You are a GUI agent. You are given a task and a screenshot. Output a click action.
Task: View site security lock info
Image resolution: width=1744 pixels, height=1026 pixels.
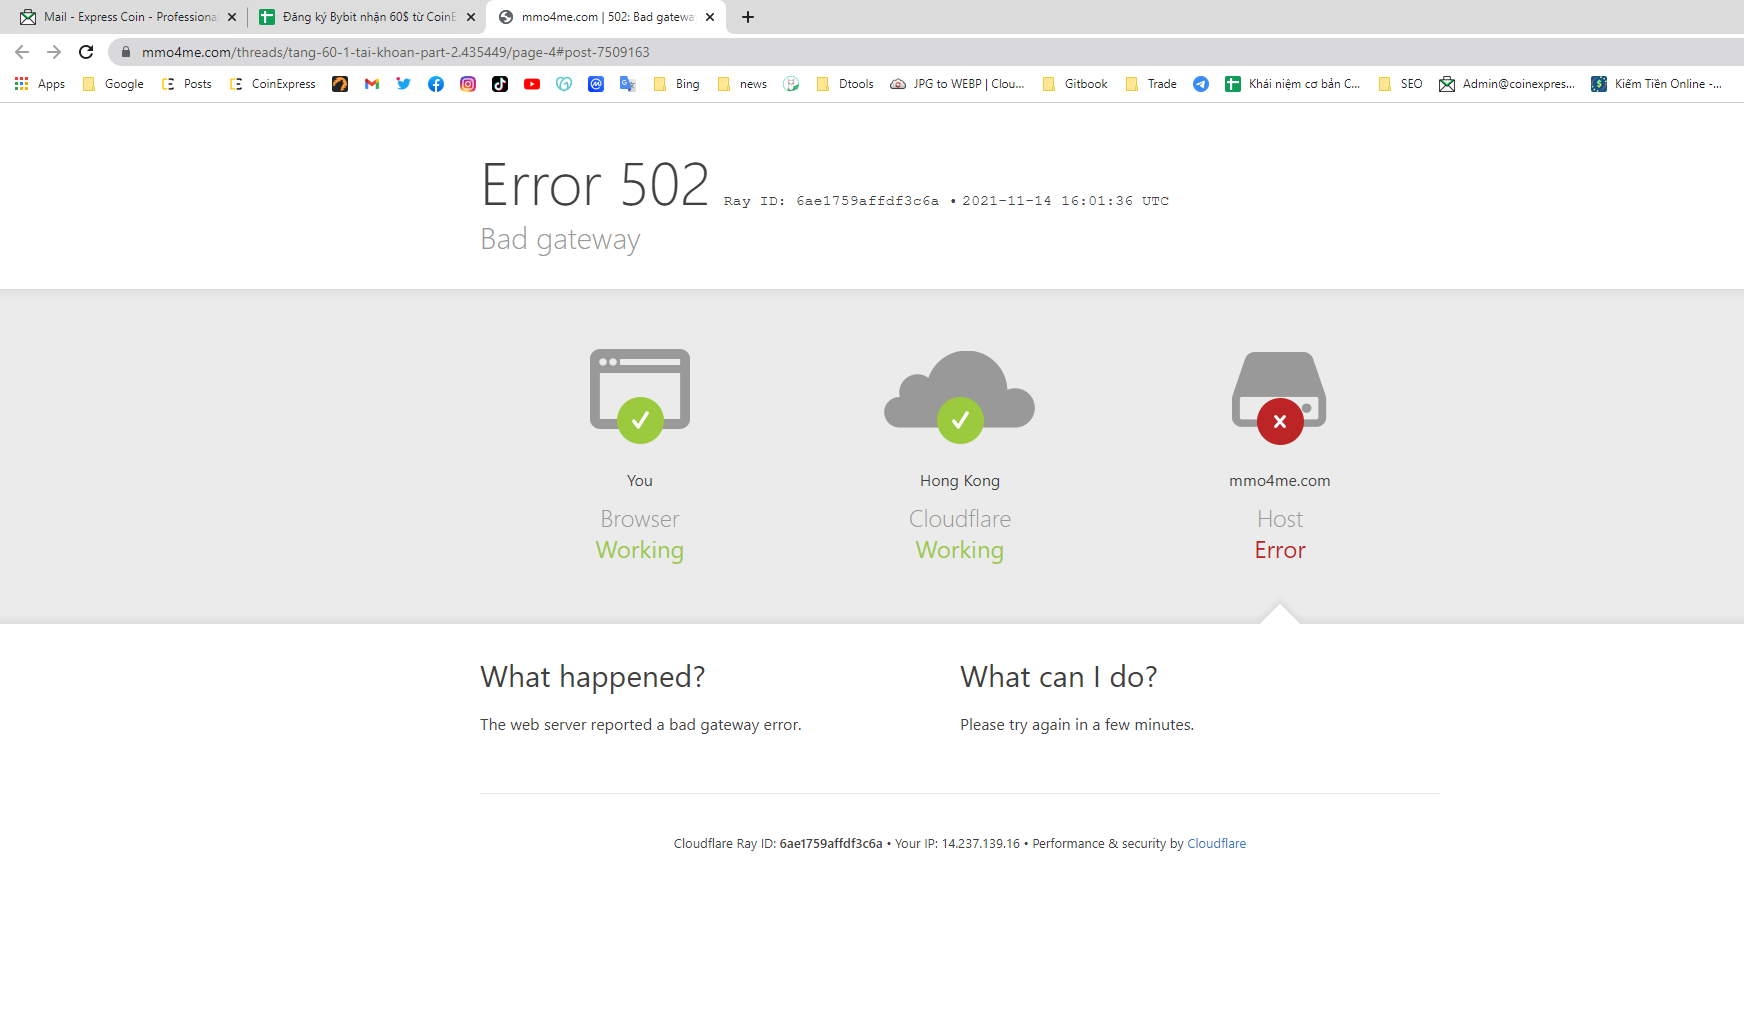pos(125,52)
